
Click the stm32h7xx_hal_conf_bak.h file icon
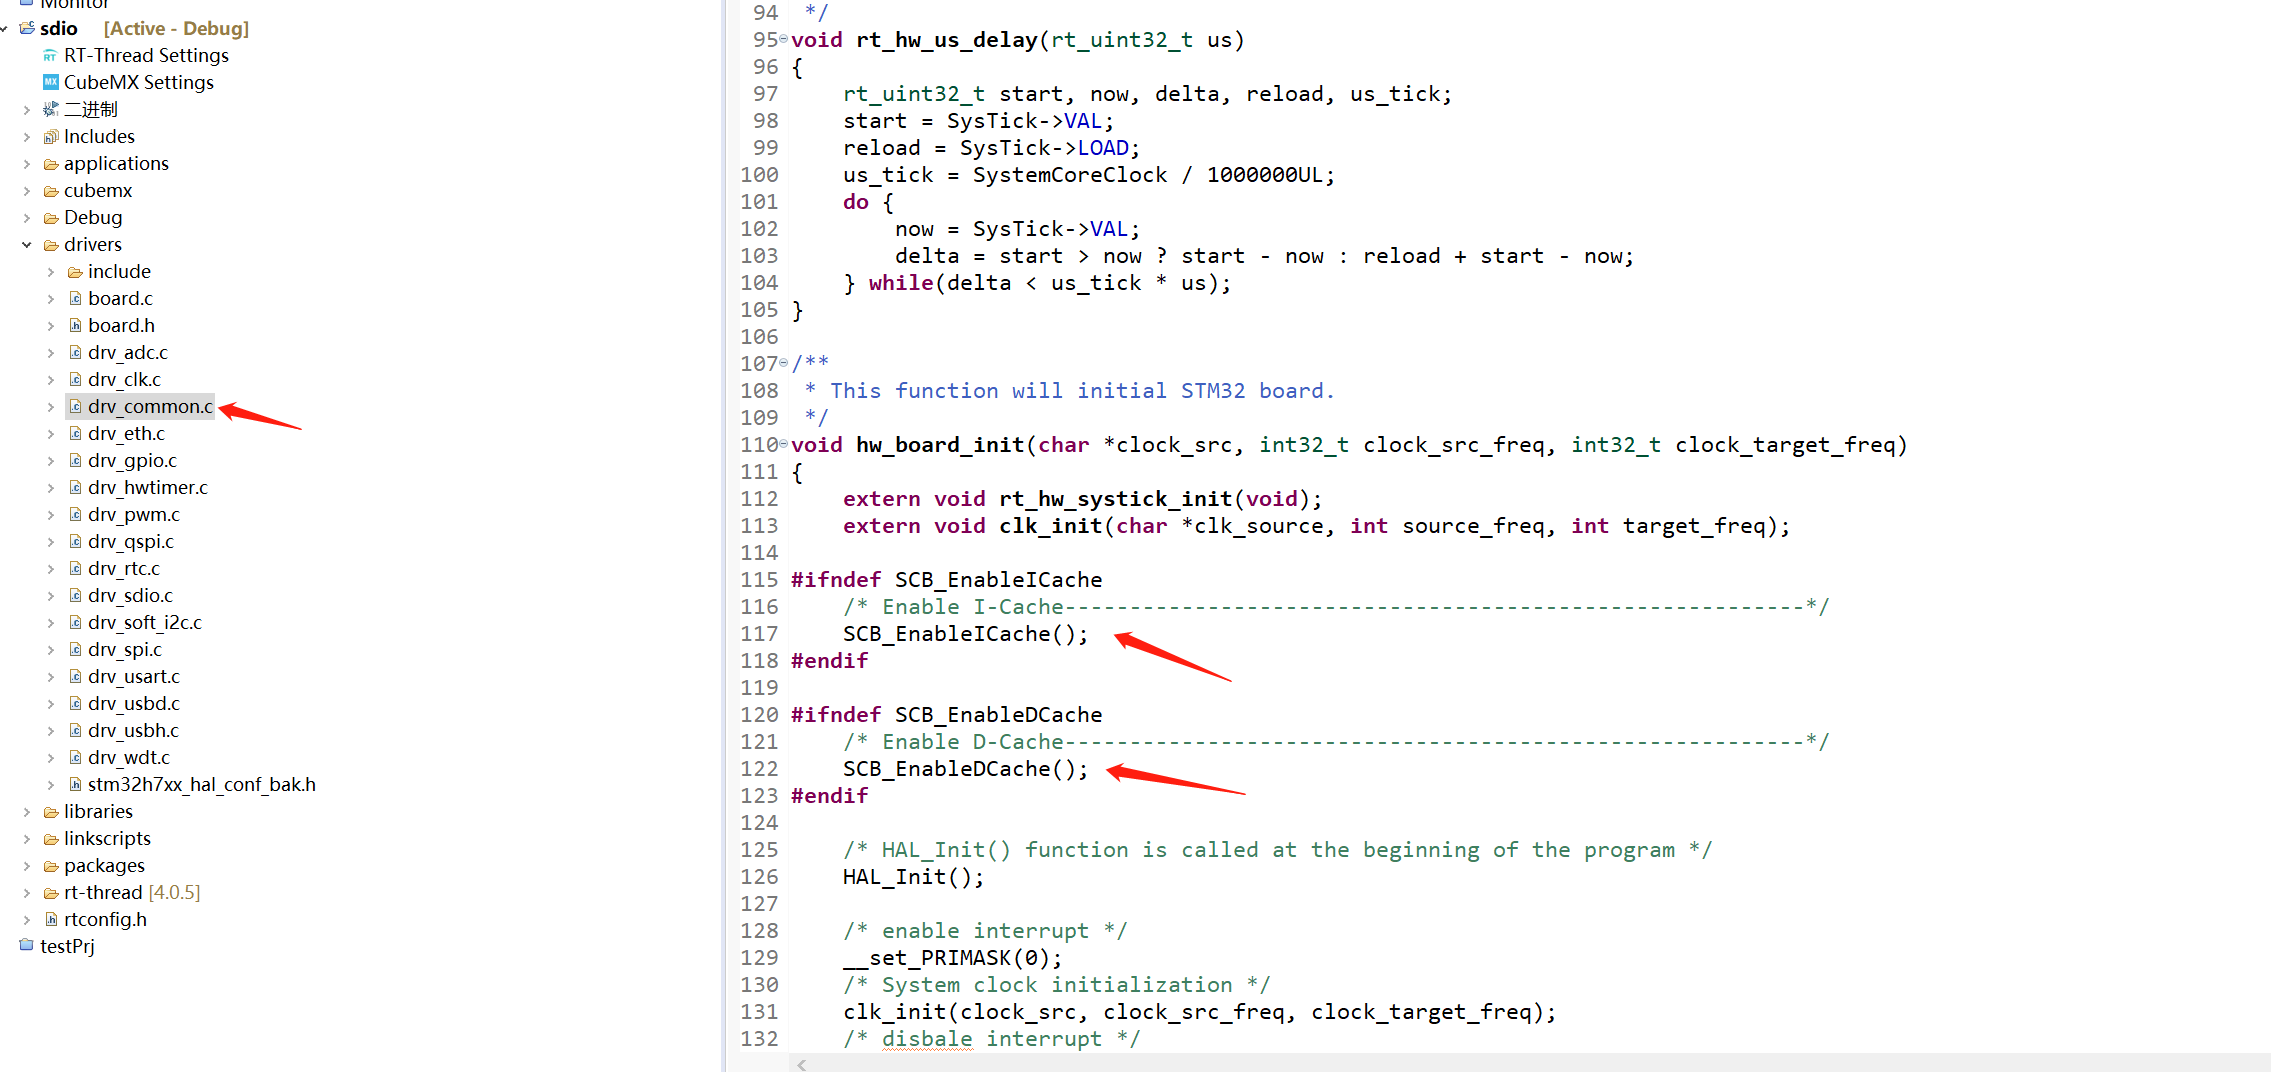pos(75,784)
